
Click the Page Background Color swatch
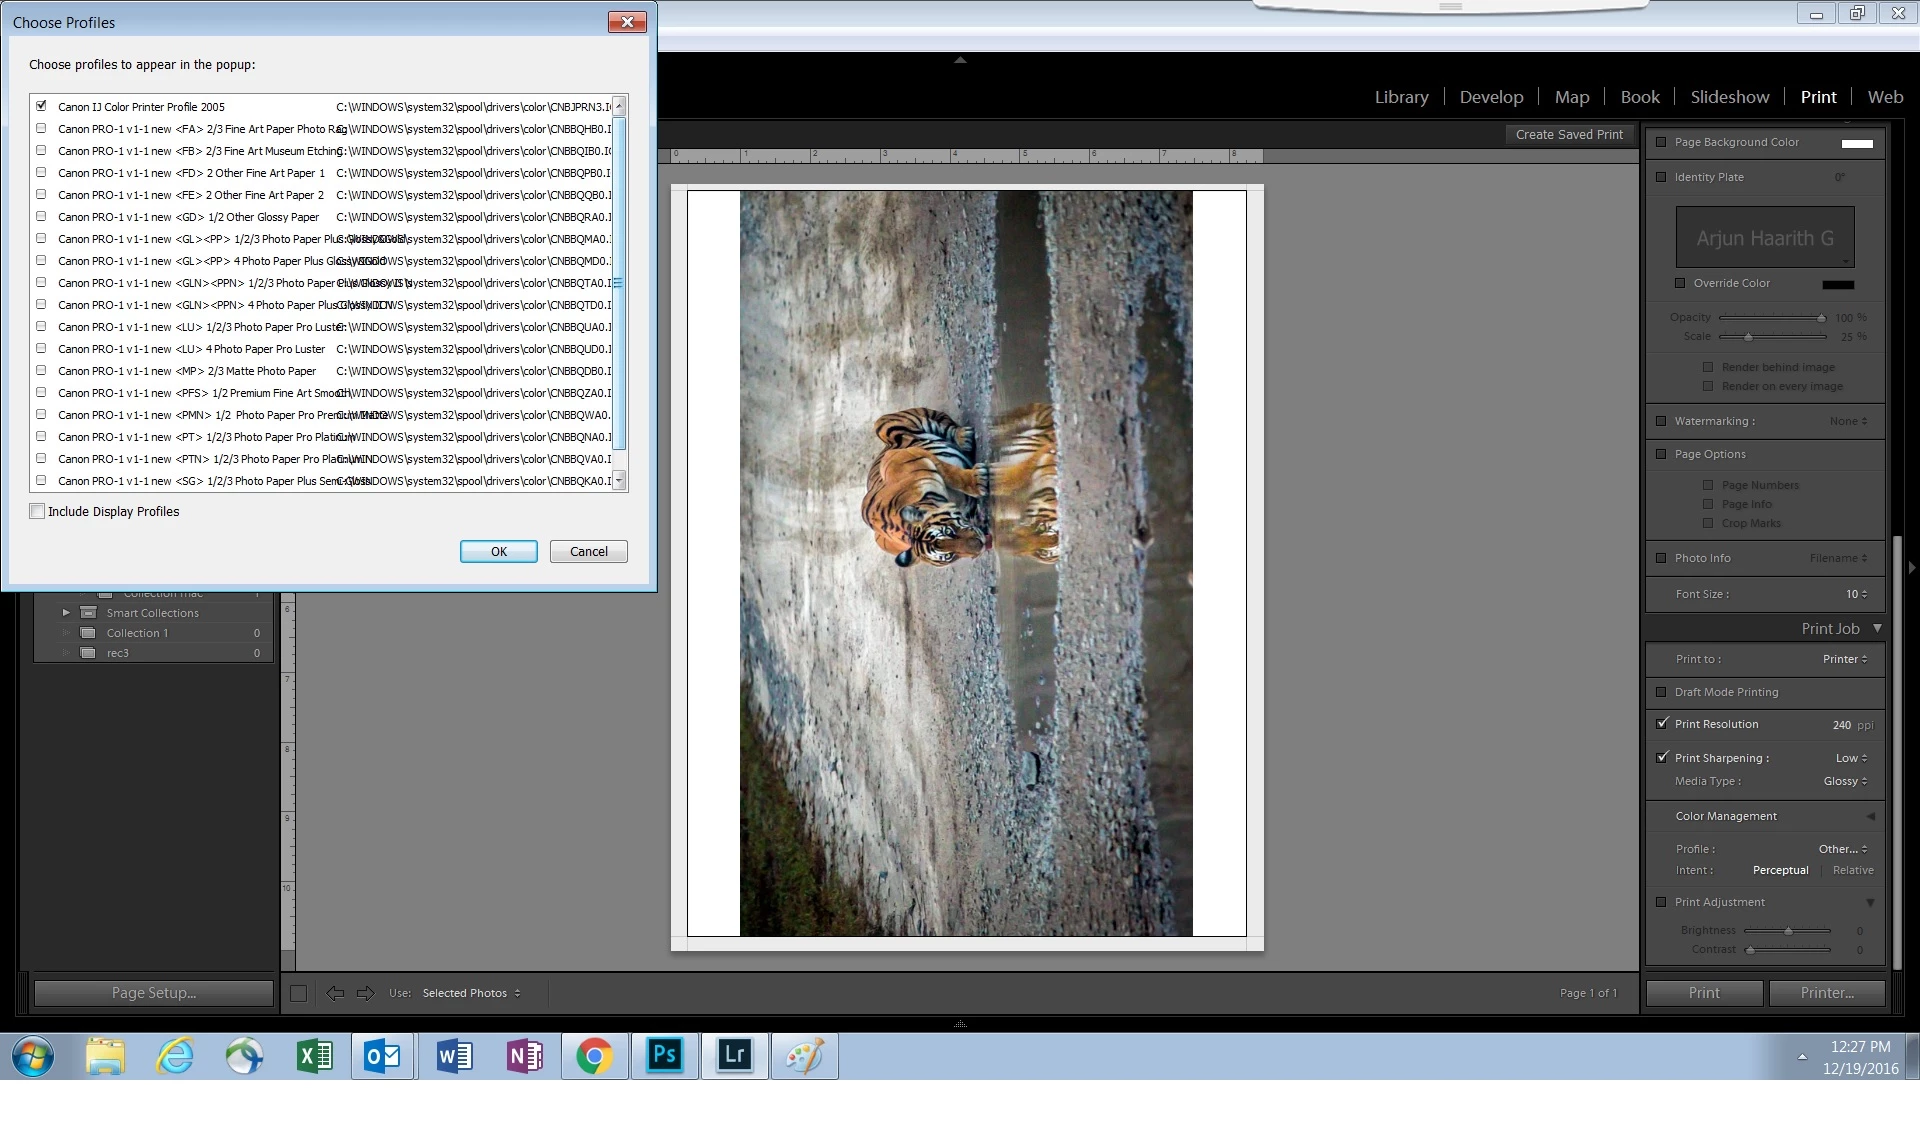coord(1857,143)
